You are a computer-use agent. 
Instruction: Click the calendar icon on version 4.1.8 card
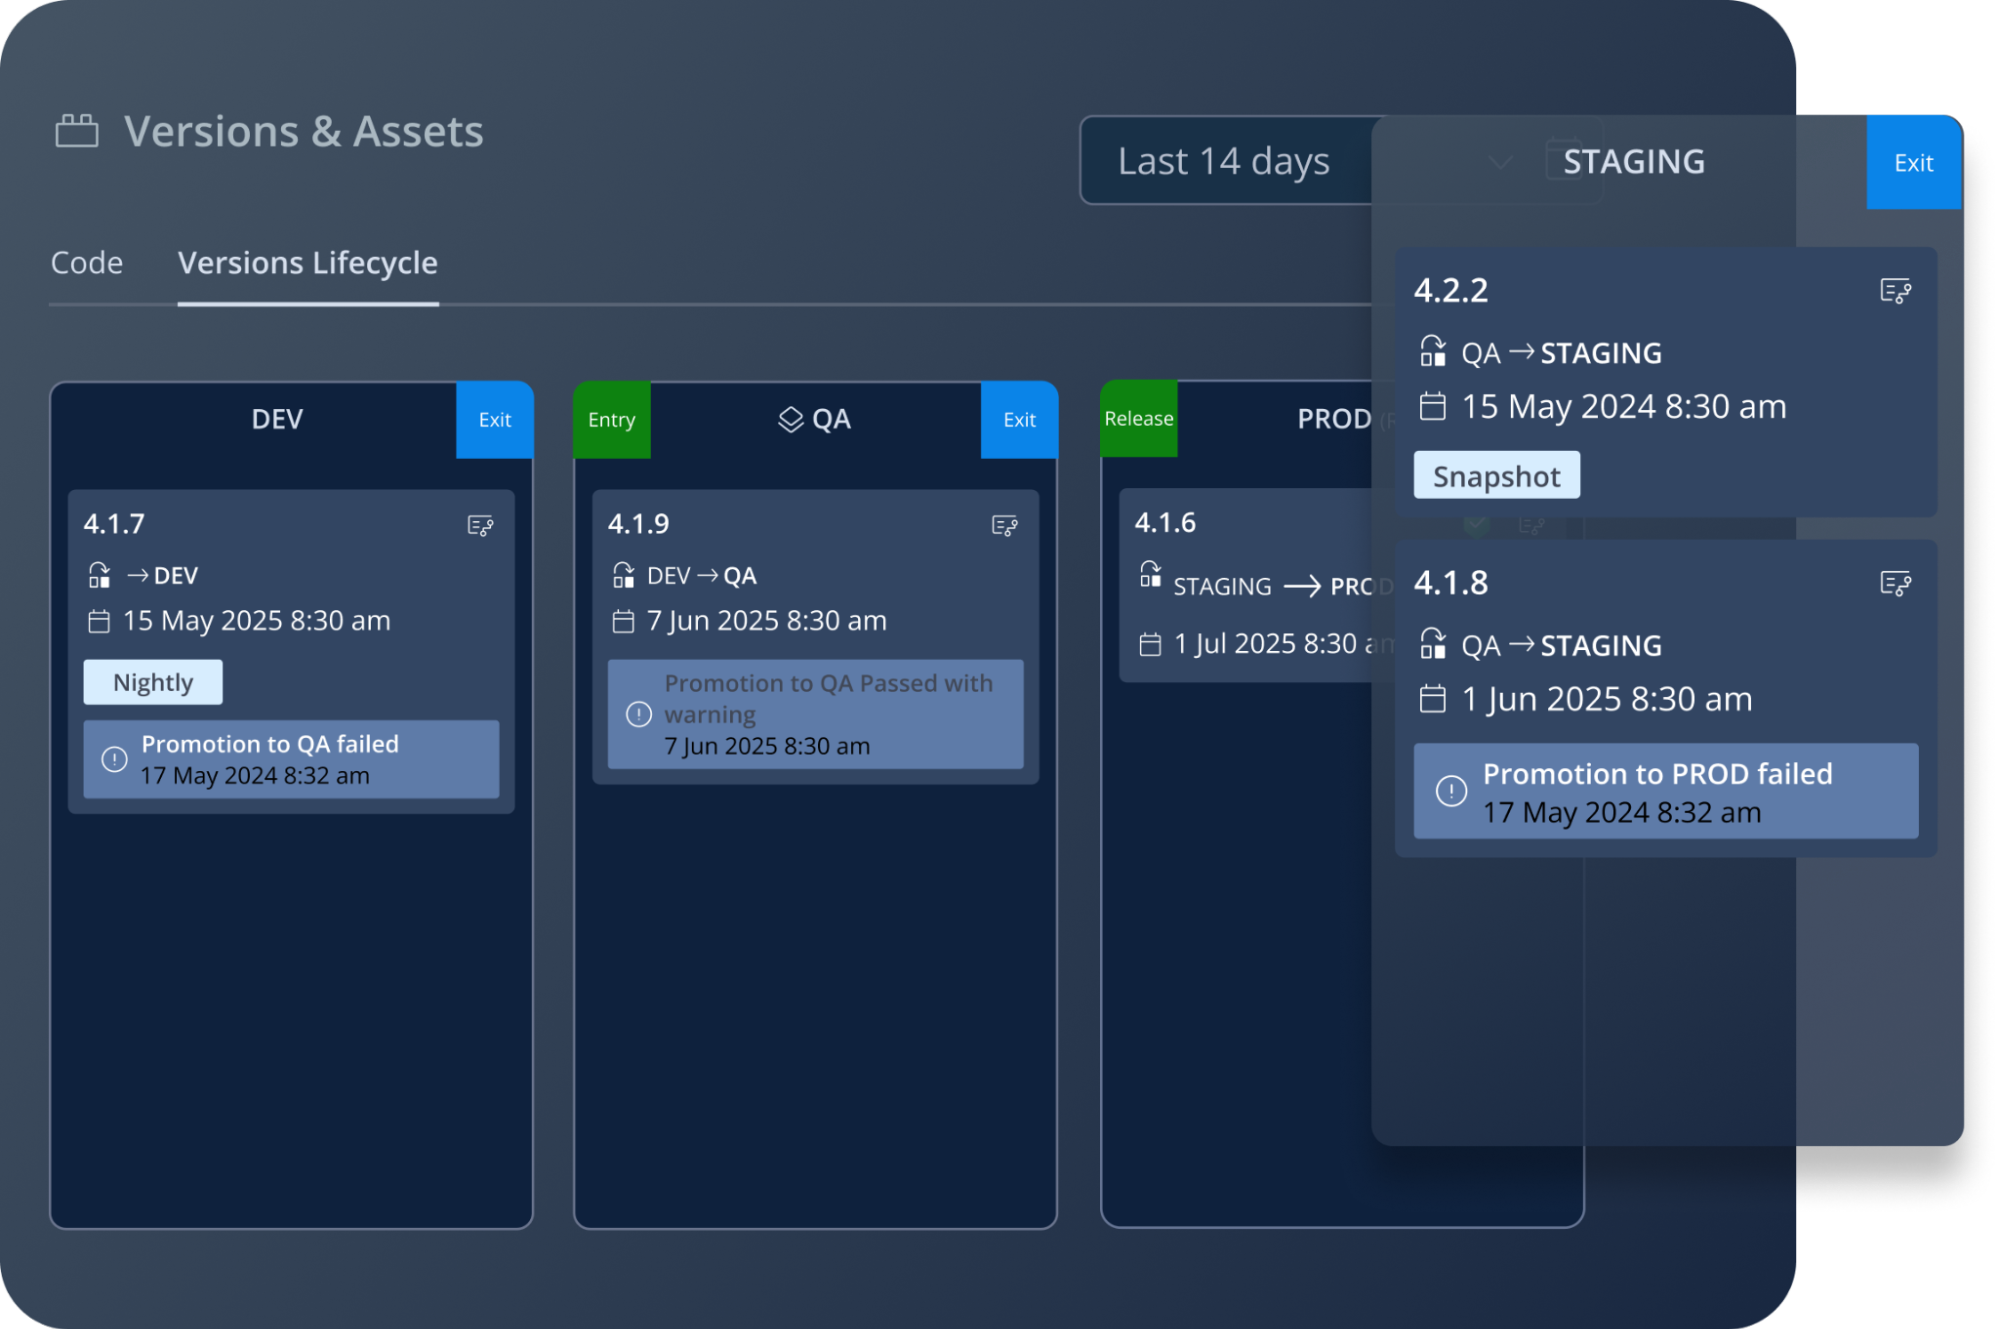(1434, 698)
